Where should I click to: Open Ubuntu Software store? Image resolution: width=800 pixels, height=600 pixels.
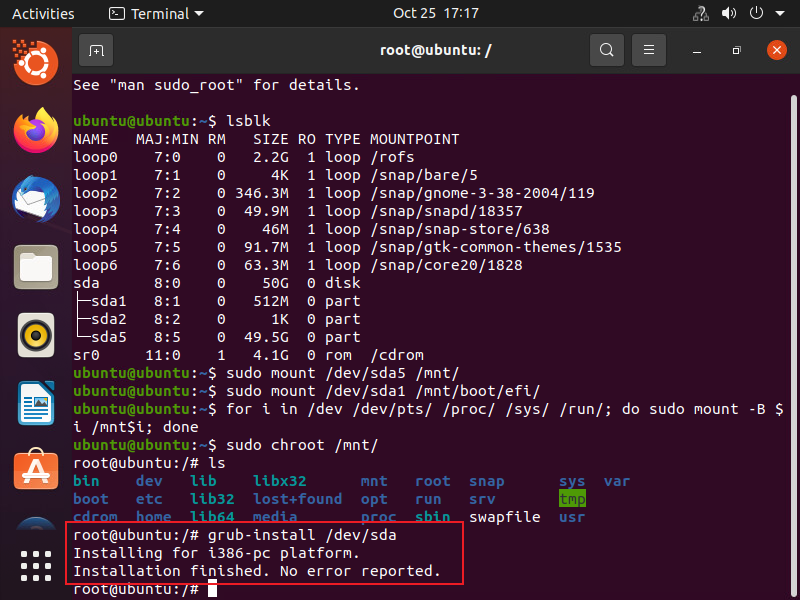click(36, 471)
